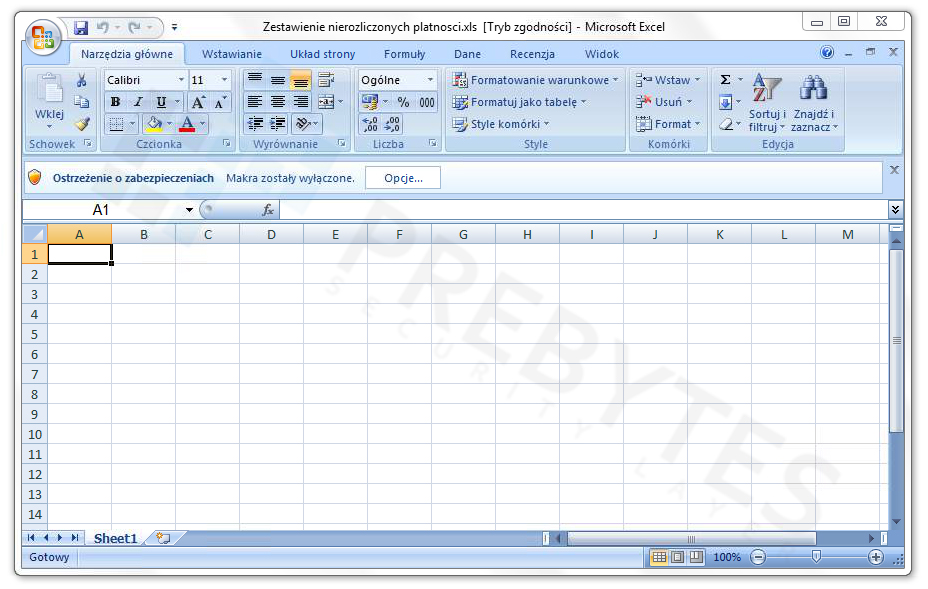The width and height of the screenshot is (928, 589).
Task: Decrease font size with the small A
Action: (220, 102)
